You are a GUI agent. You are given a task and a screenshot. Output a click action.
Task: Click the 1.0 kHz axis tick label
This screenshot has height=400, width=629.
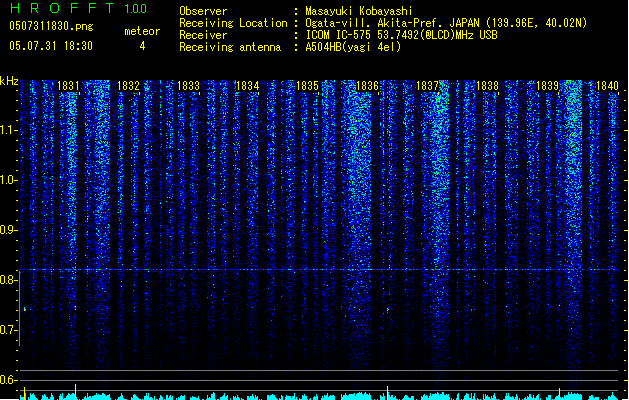(x=8, y=180)
